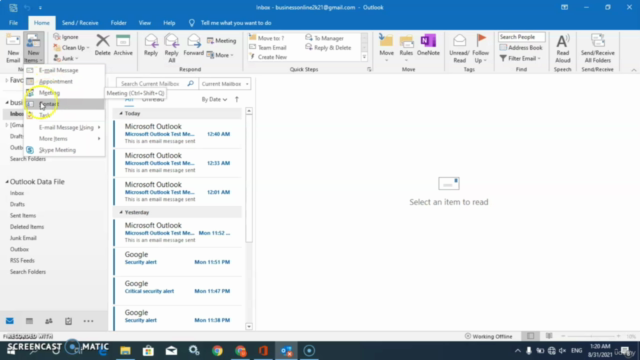This screenshot has width=640, height=360.
Task: Click the Move folder icon
Action: coord(386,48)
